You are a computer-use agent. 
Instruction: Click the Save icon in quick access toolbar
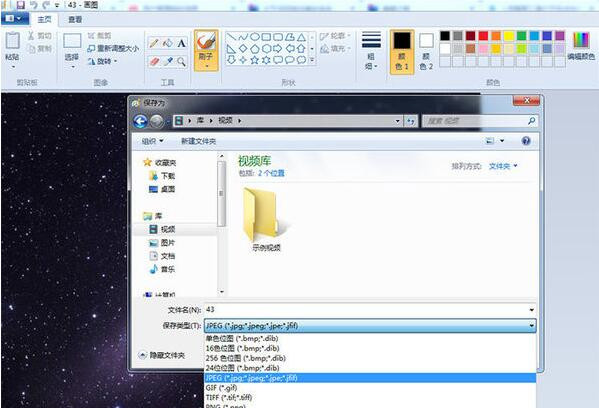pos(21,5)
